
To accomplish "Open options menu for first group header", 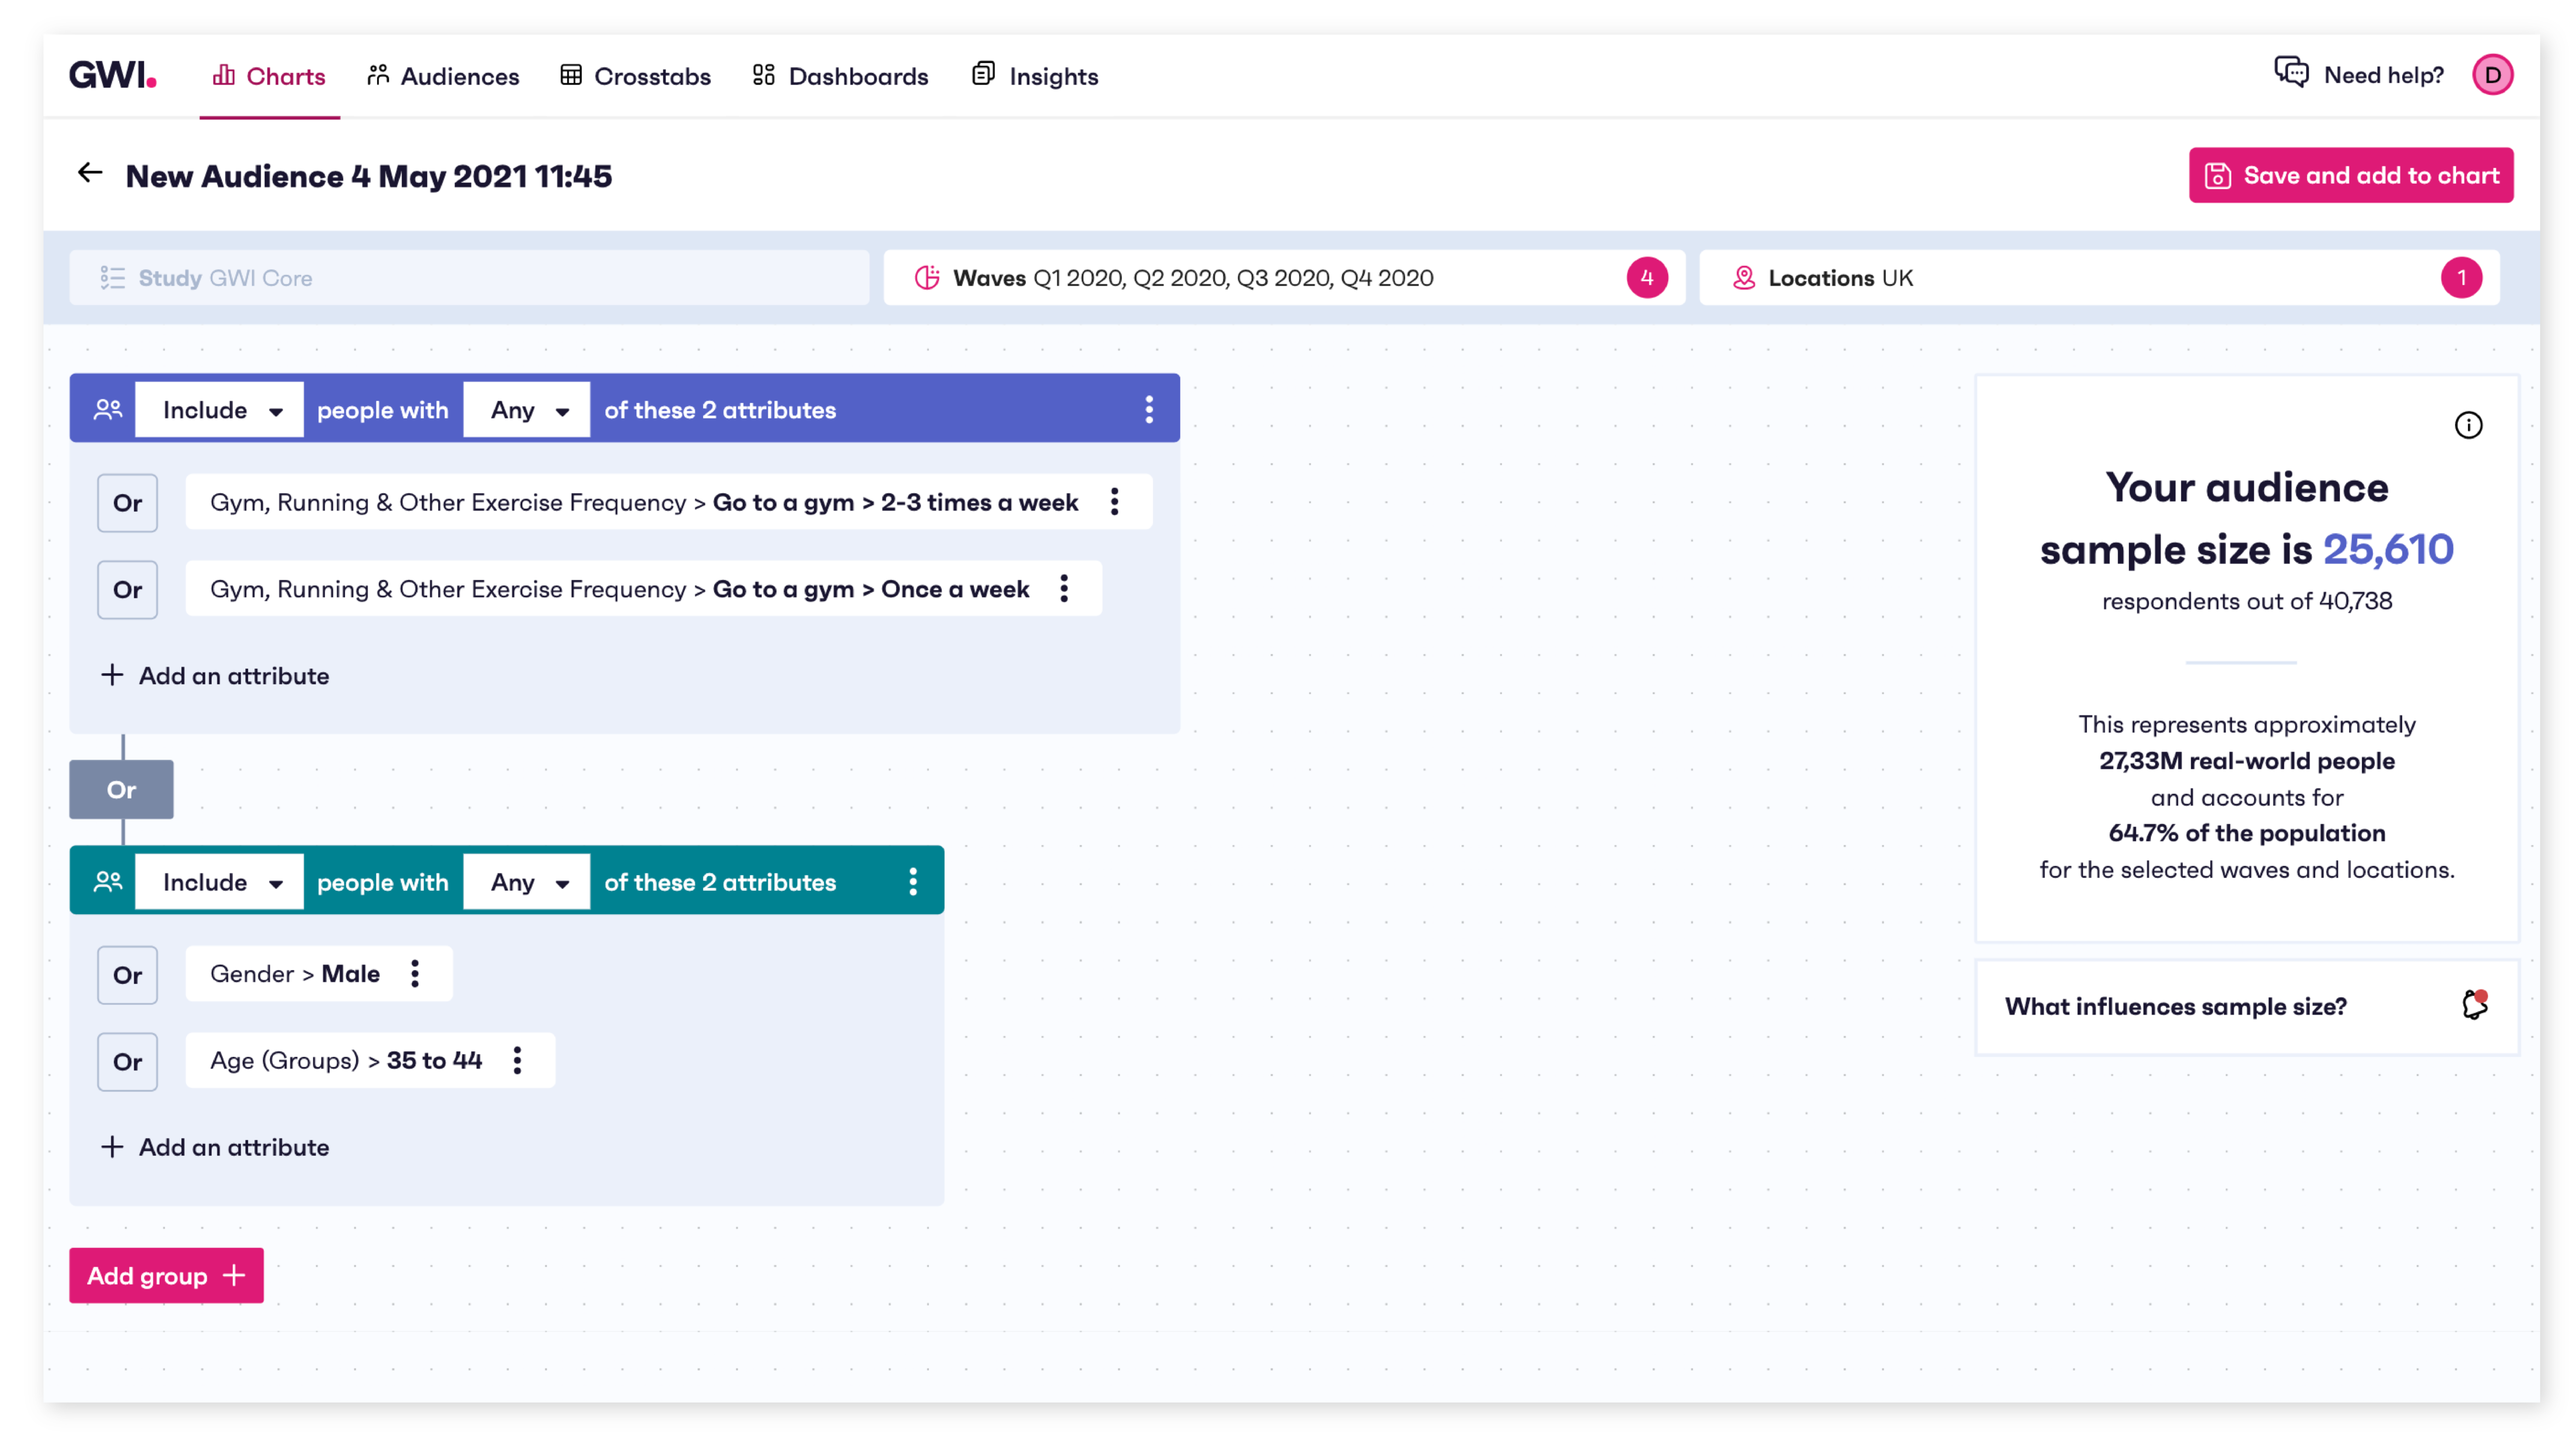I will (x=1149, y=409).
